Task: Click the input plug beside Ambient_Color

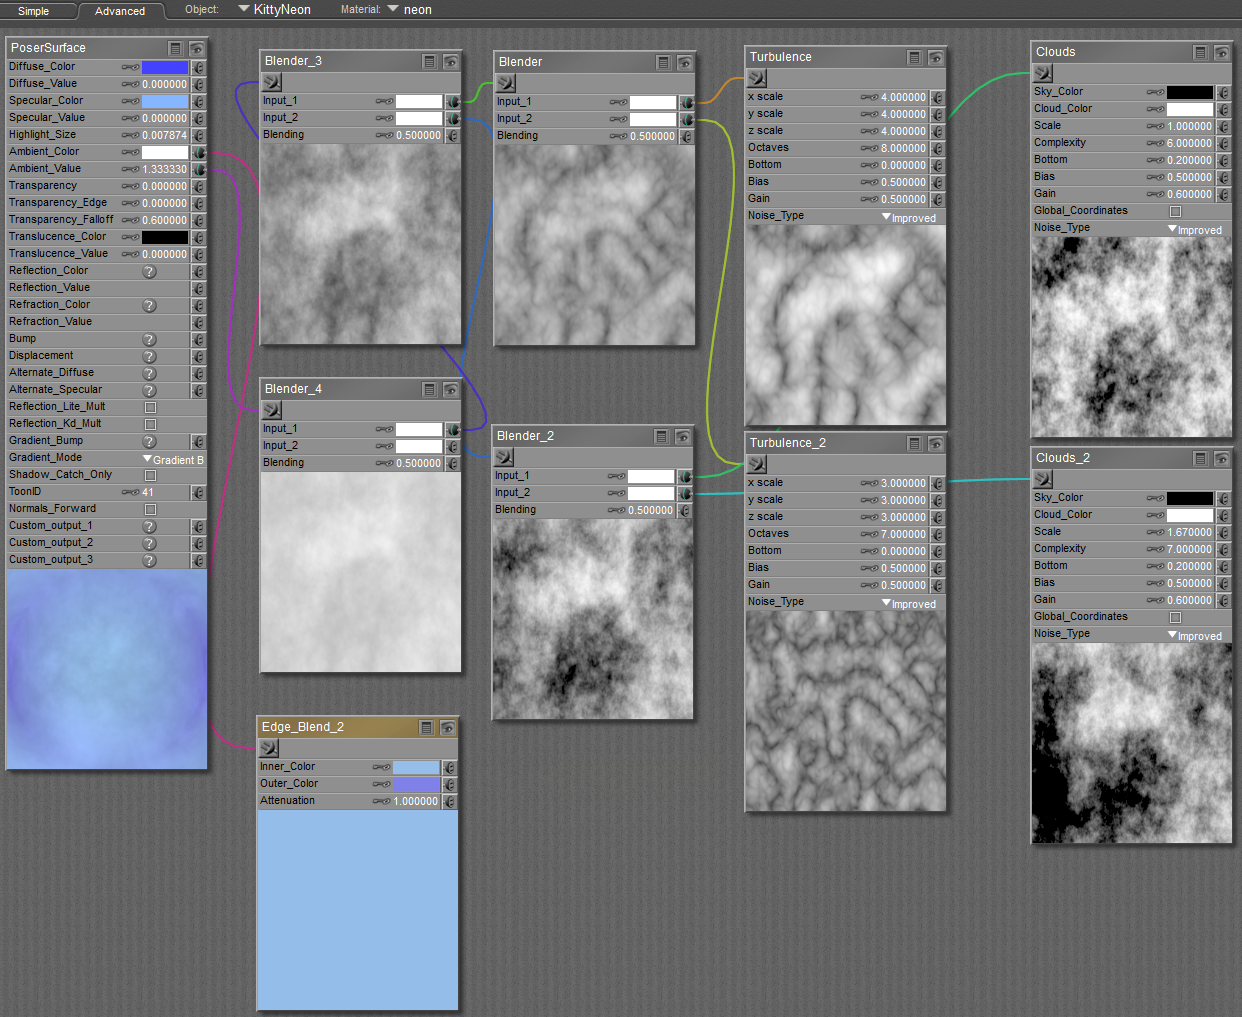Action: tap(199, 152)
